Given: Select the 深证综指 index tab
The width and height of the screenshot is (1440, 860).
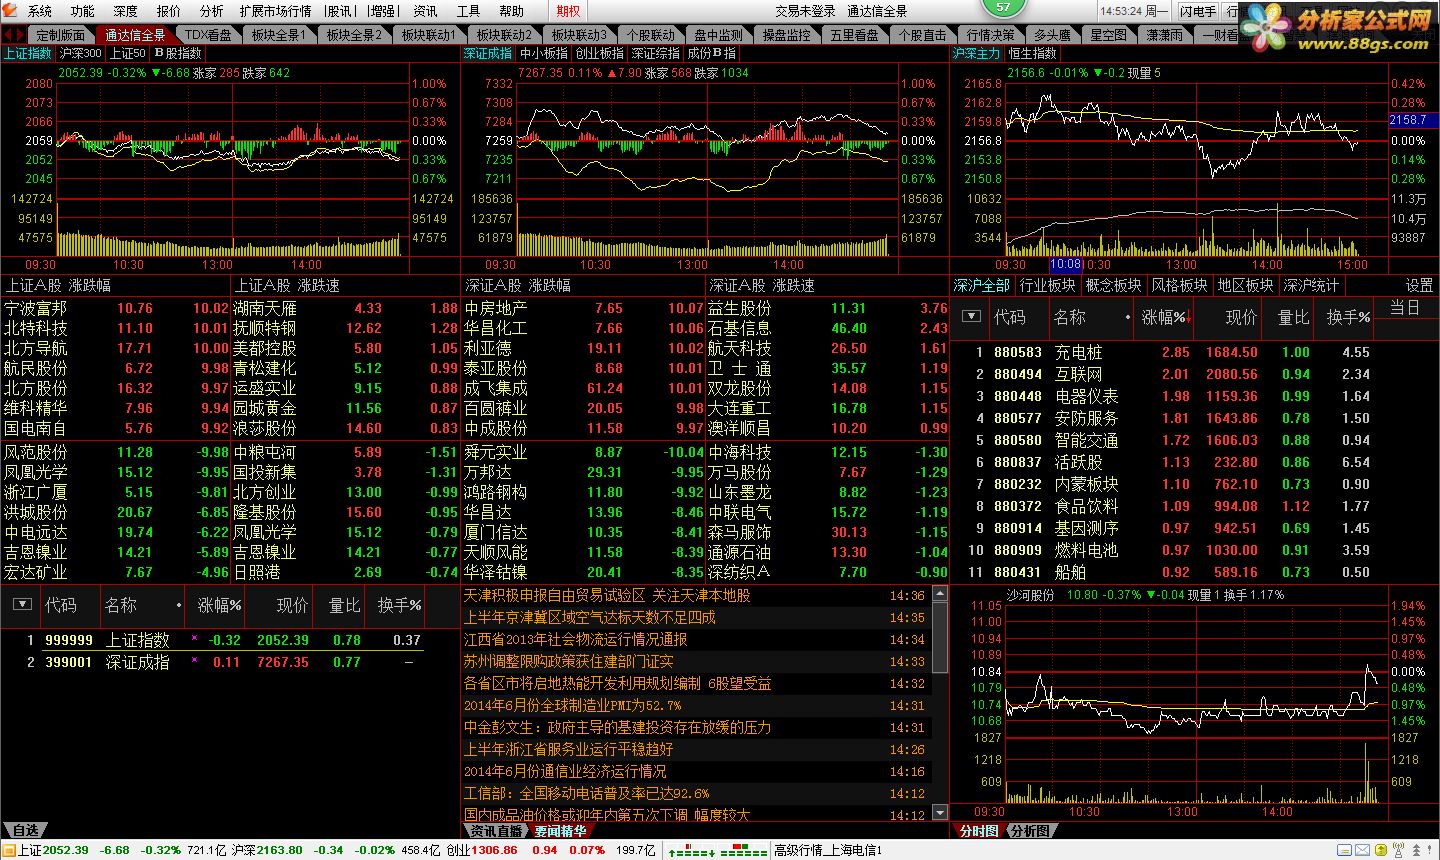Looking at the screenshot, I should click(x=656, y=53).
